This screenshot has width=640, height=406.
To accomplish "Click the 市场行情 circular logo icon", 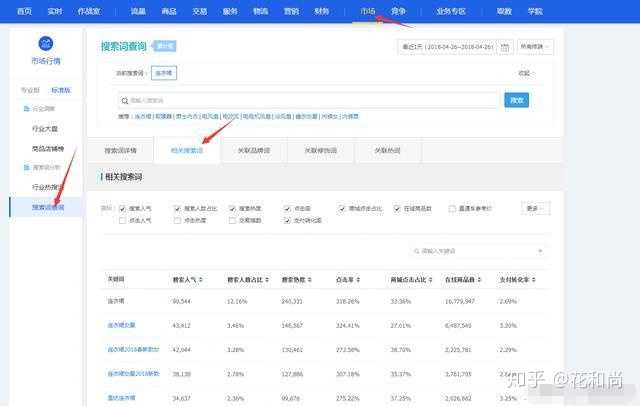I will (x=45, y=44).
